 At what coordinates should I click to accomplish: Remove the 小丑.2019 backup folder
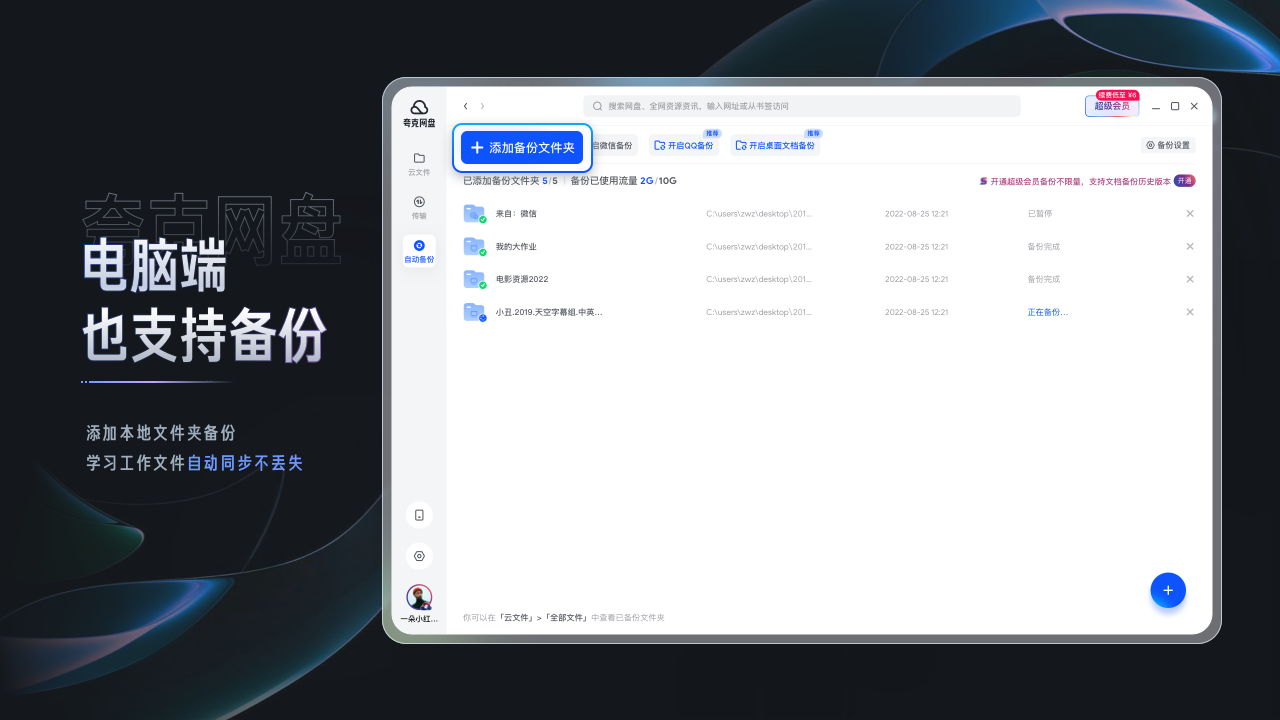(1190, 312)
